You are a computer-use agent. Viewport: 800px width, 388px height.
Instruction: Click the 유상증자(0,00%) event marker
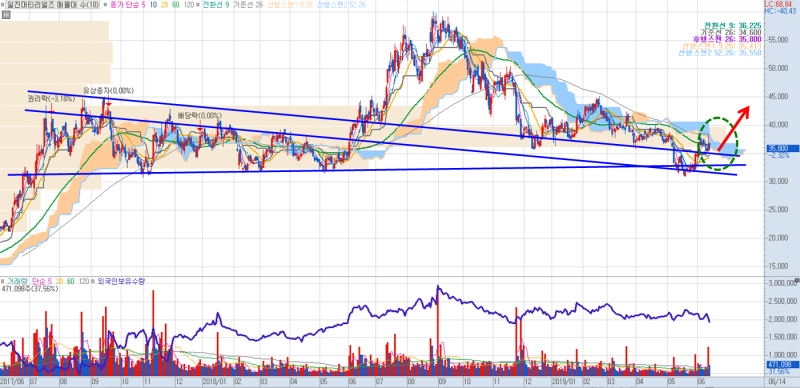tap(108, 91)
